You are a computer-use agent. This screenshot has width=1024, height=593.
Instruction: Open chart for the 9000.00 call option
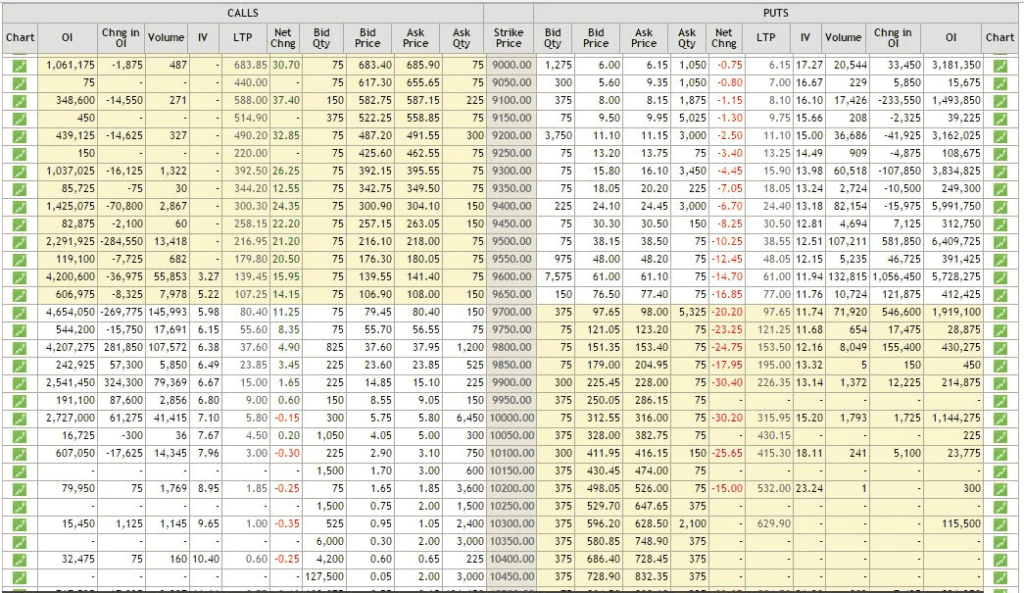(x=20, y=66)
